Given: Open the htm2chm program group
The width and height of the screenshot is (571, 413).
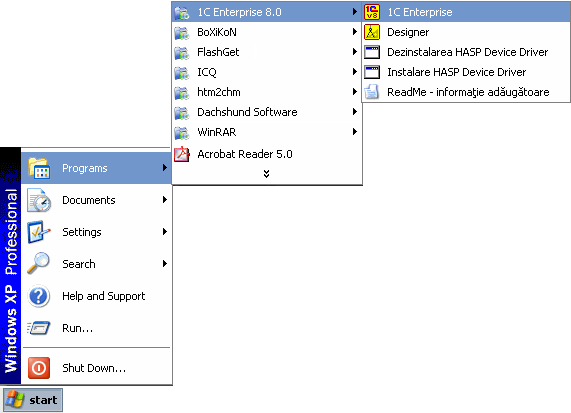Looking at the screenshot, I should [267, 92].
